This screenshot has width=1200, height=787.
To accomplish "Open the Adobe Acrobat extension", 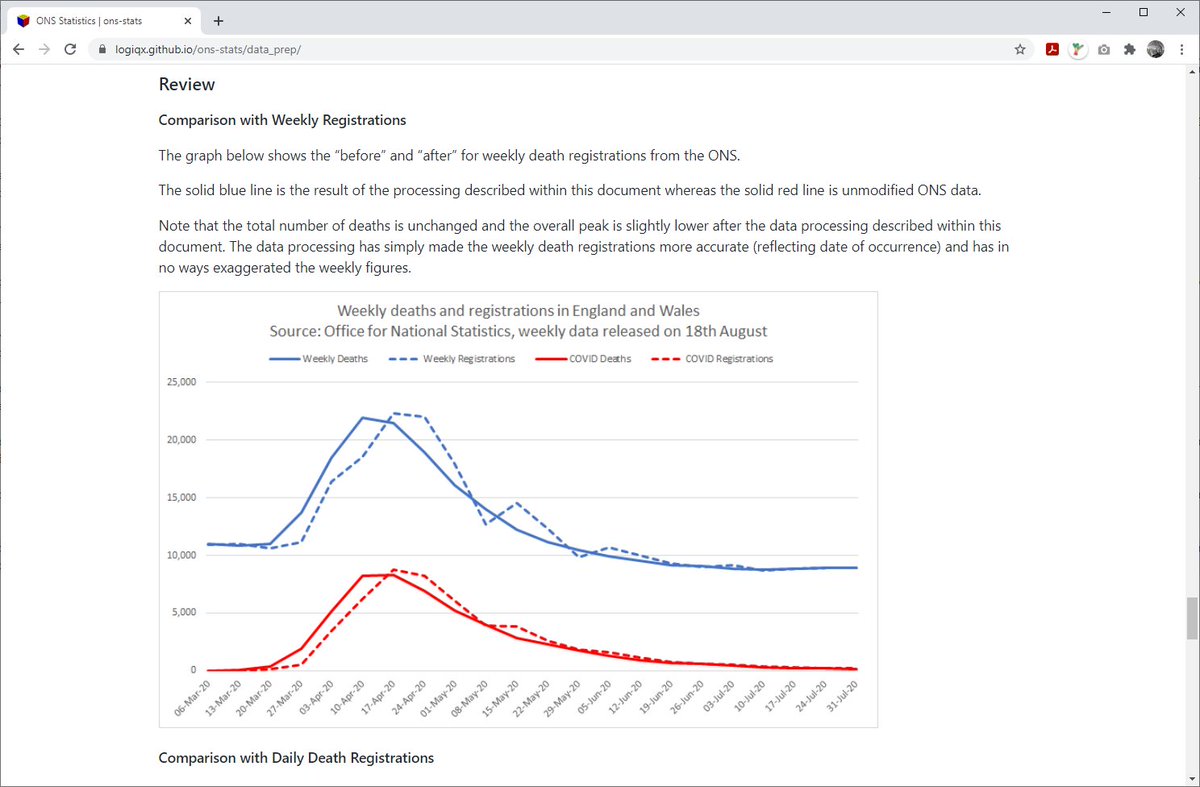I will coord(1052,48).
